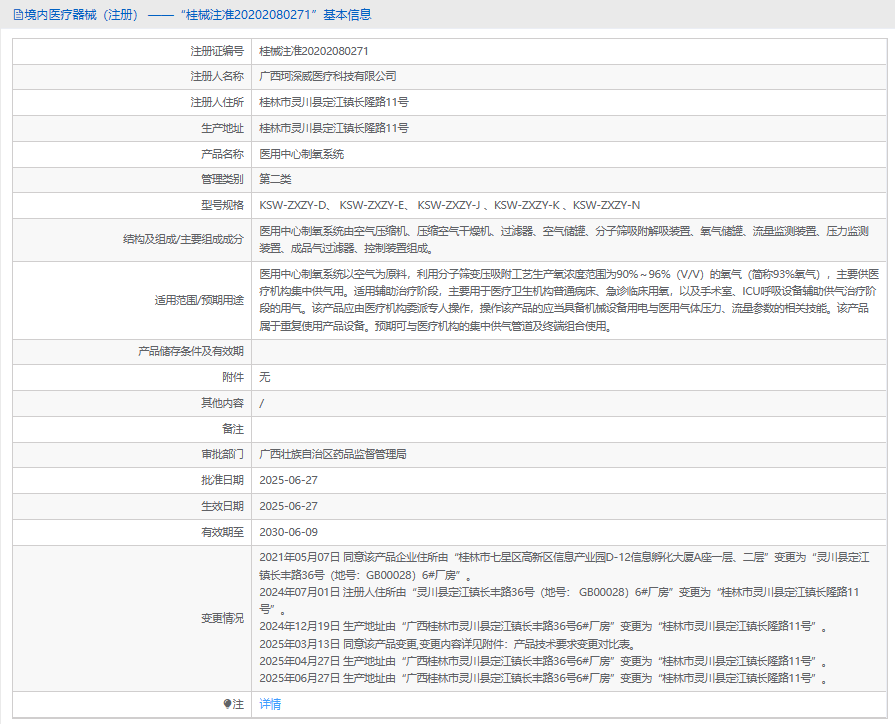Viewport: 895px width, 724px height.
Task: Click the 2024年07月01日 change record
Action: 559,601
